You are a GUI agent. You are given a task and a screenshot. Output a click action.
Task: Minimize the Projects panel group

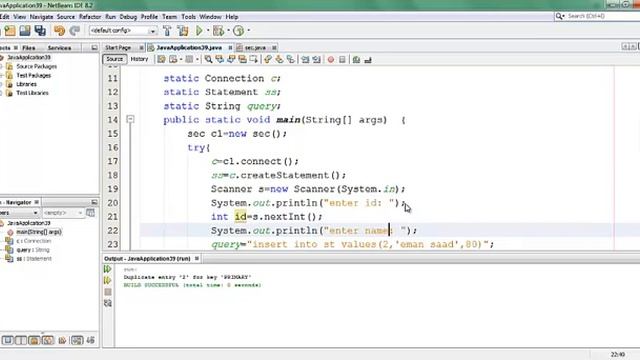[x=94, y=48]
